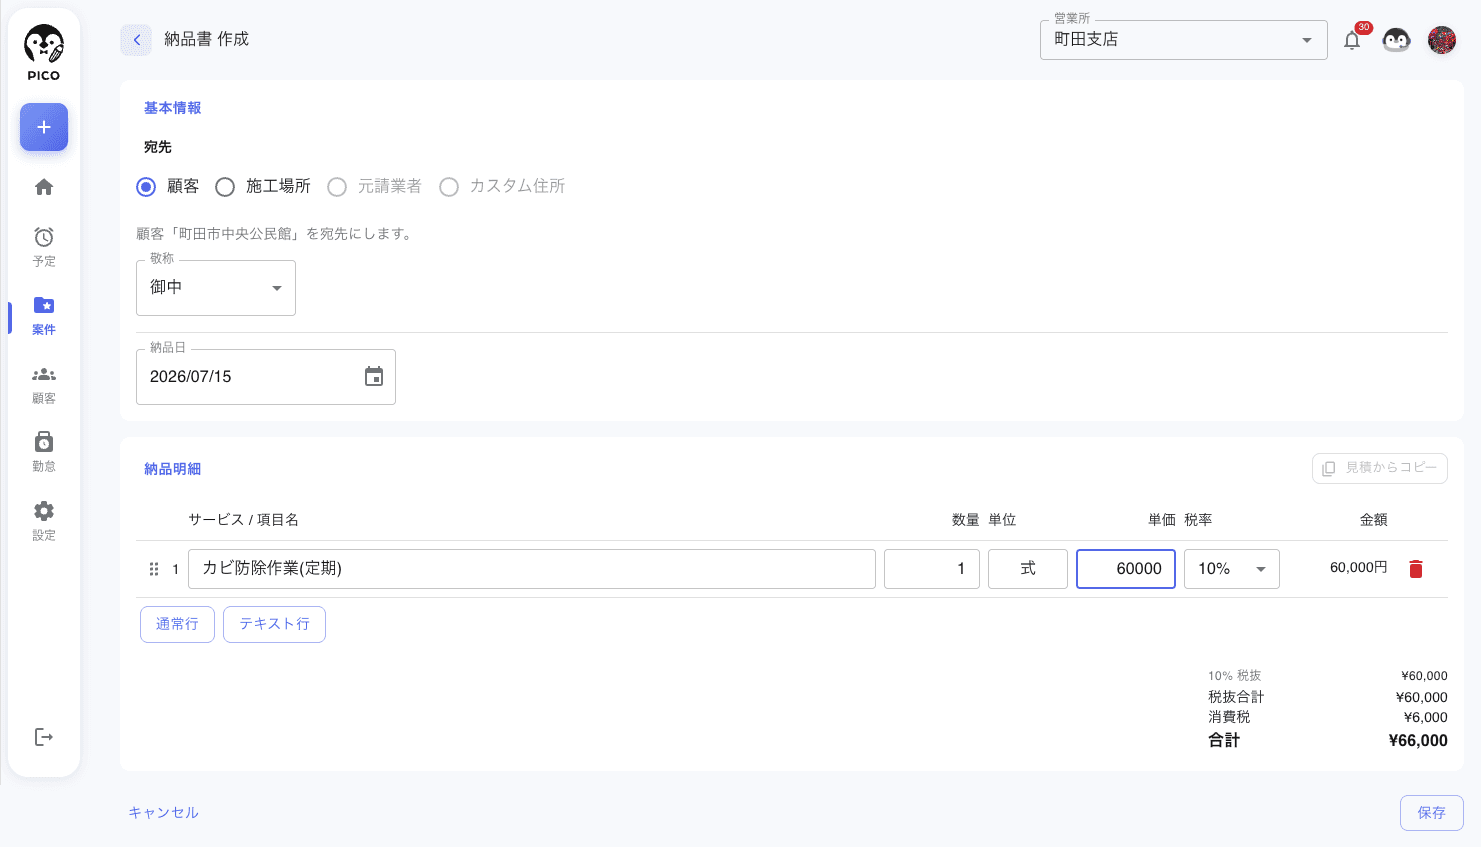Open calendar picker for 納品日
Viewport: 1481px width, 847px height.
[x=374, y=377]
